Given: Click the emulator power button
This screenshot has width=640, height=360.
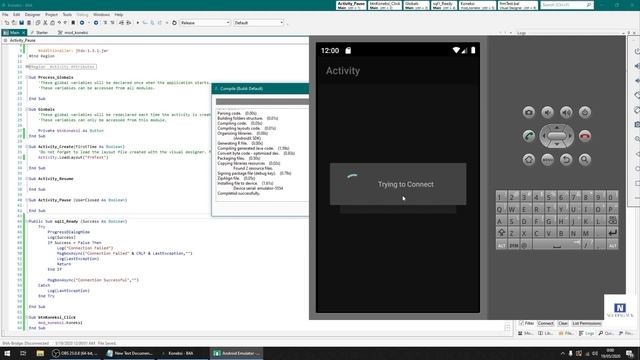Looking at the screenshot, I should (x=585, y=112).
